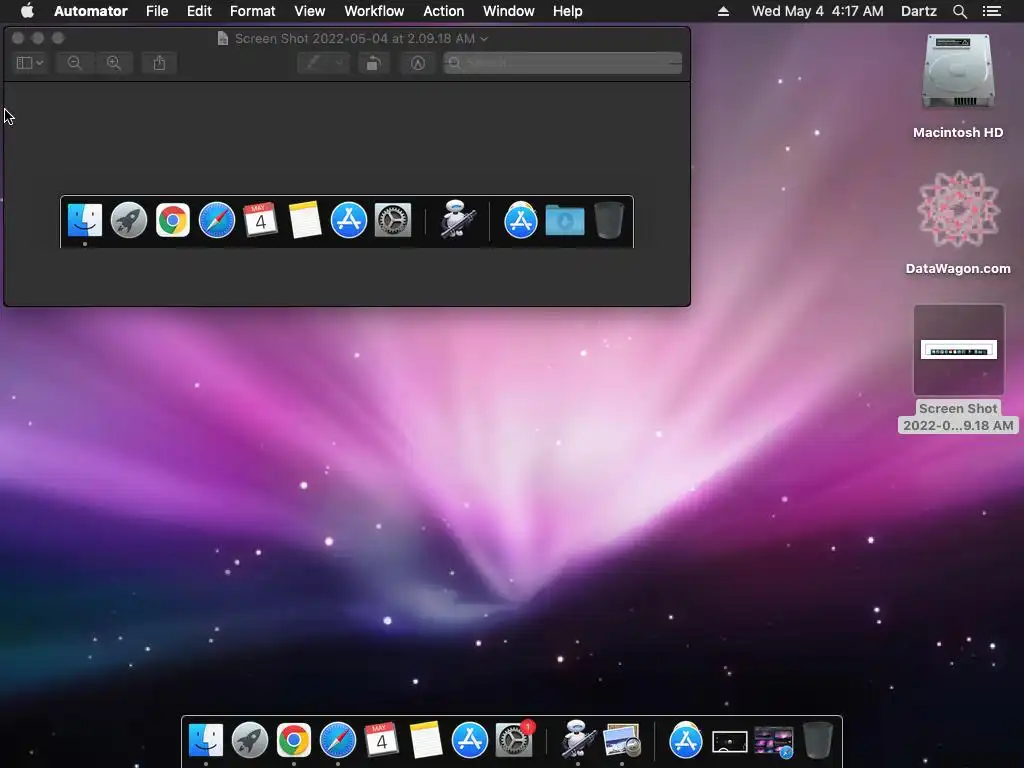Image resolution: width=1024 pixels, height=768 pixels.
Task: Open the Action menu
Action: click(443, 11)
